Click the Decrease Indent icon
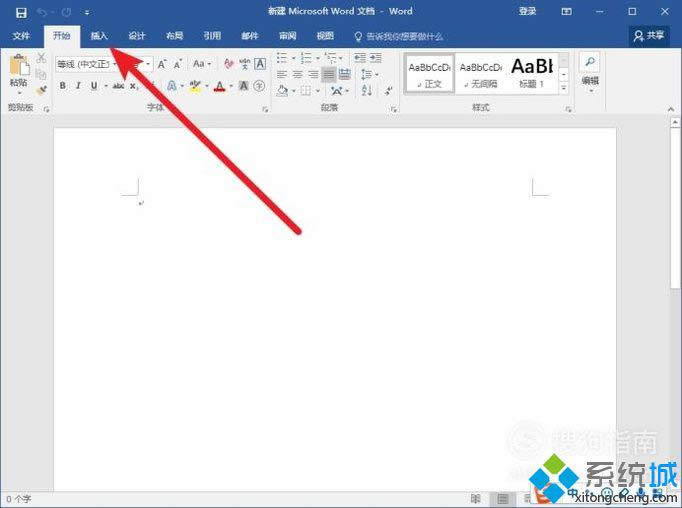This screenshot has height=508, width=682. pos(360,58)
